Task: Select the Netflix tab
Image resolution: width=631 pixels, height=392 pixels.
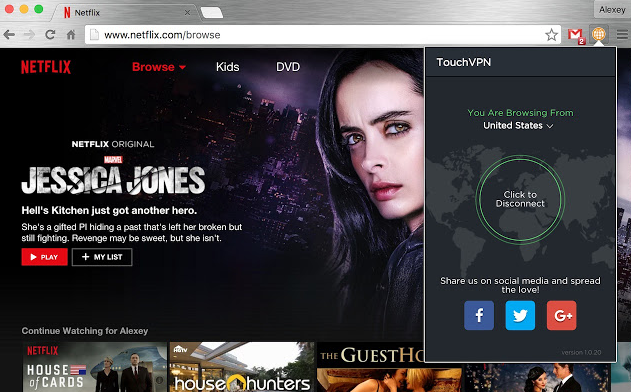Action: click(125, 12)
